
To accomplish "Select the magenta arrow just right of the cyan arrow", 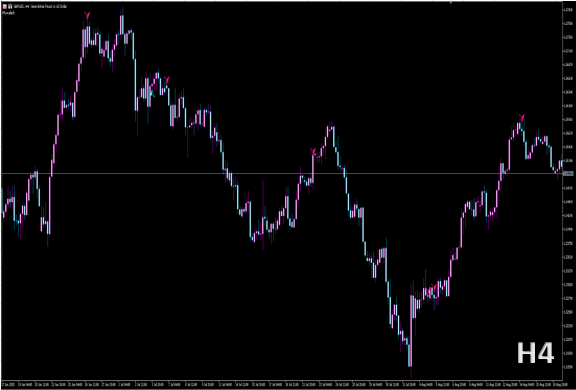I will [x=167, y=80].
